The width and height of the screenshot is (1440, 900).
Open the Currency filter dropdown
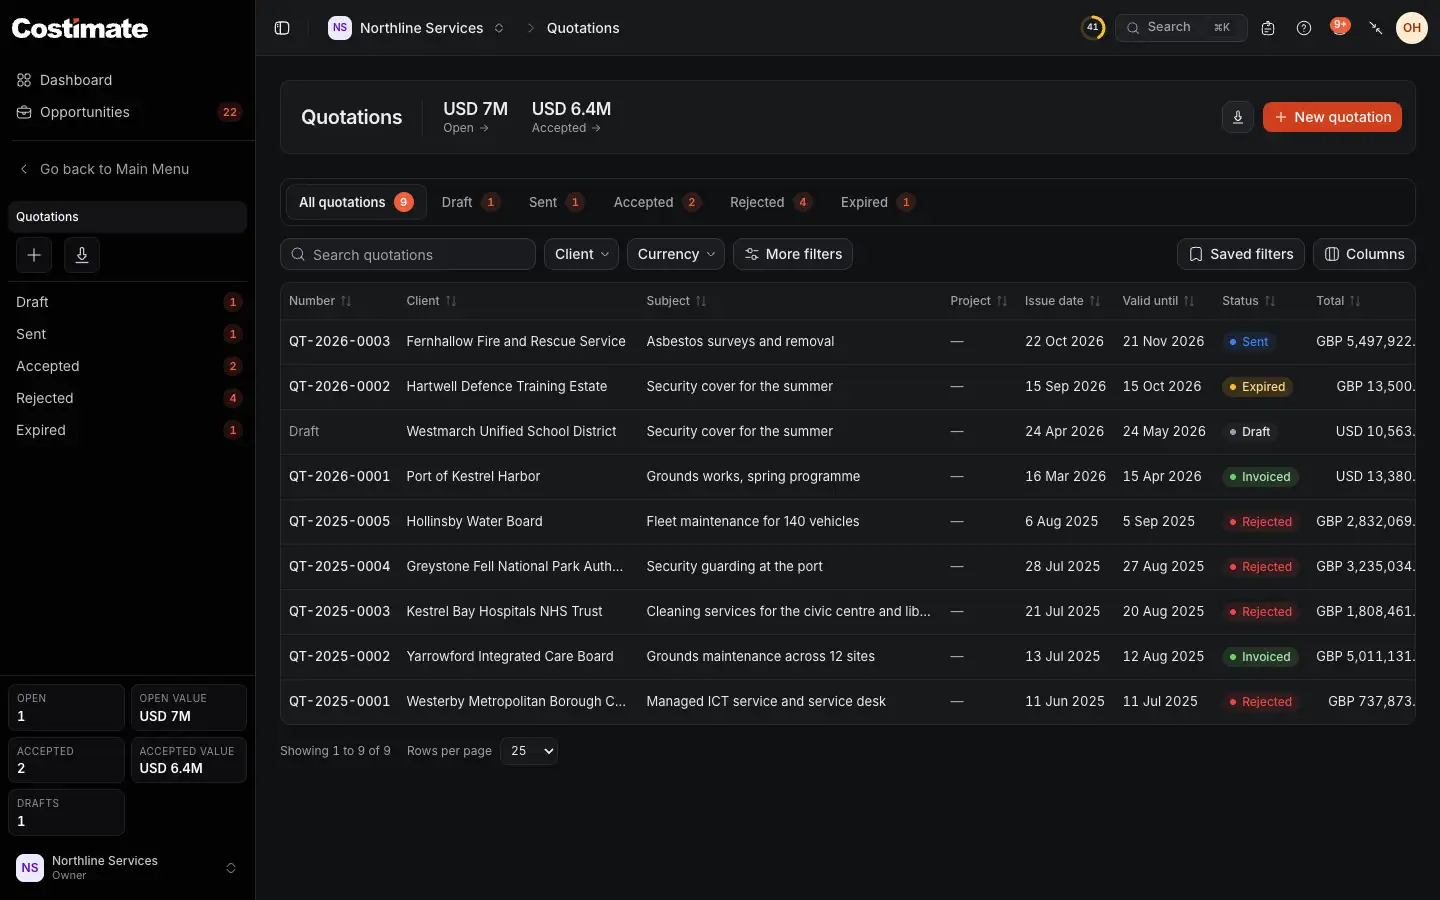[676, 254]
